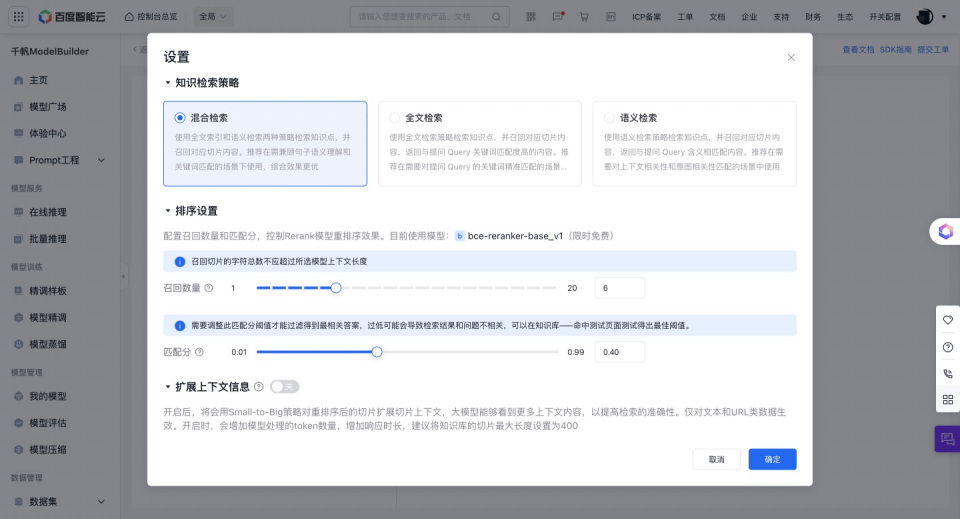Open the purple feedback chat icon
This screenshot has height=519, width=960.
click(947, 439)
